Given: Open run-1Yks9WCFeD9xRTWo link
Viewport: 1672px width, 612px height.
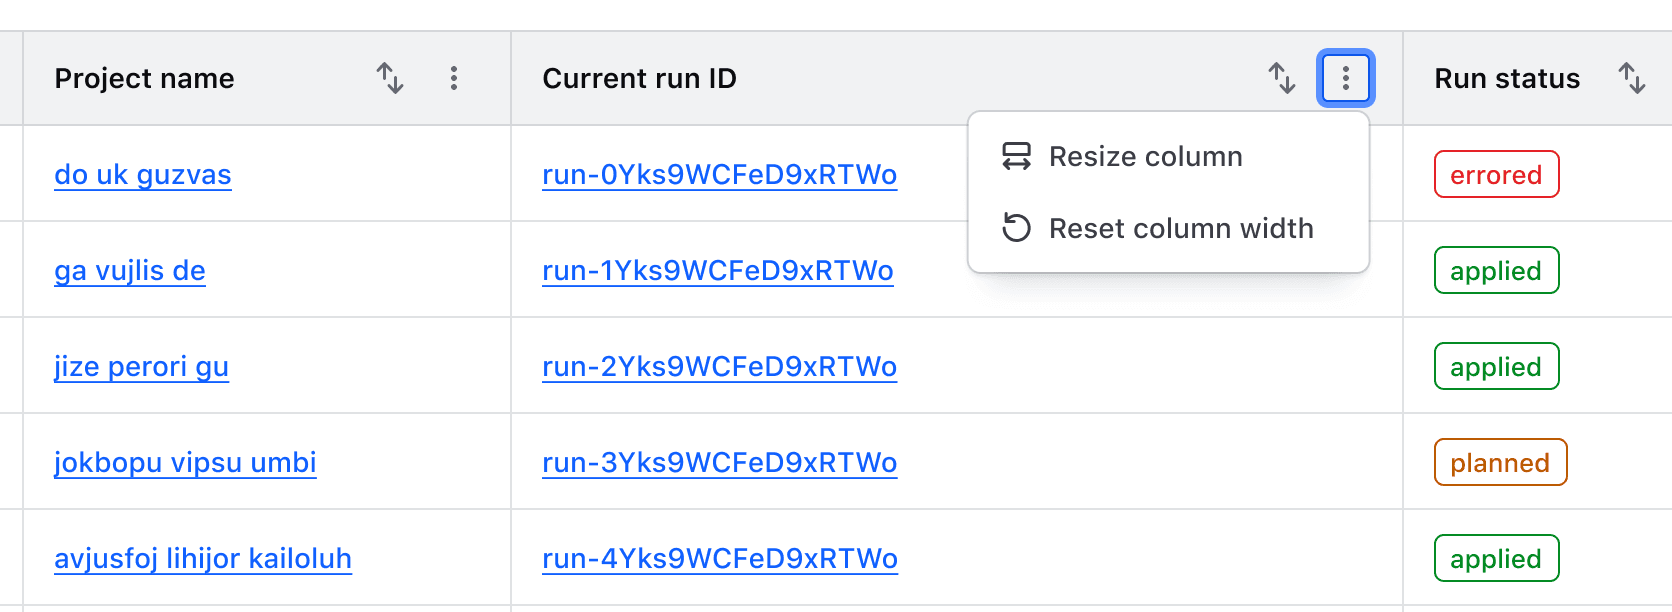Looking at the screenshot, I should coord(717,271).
